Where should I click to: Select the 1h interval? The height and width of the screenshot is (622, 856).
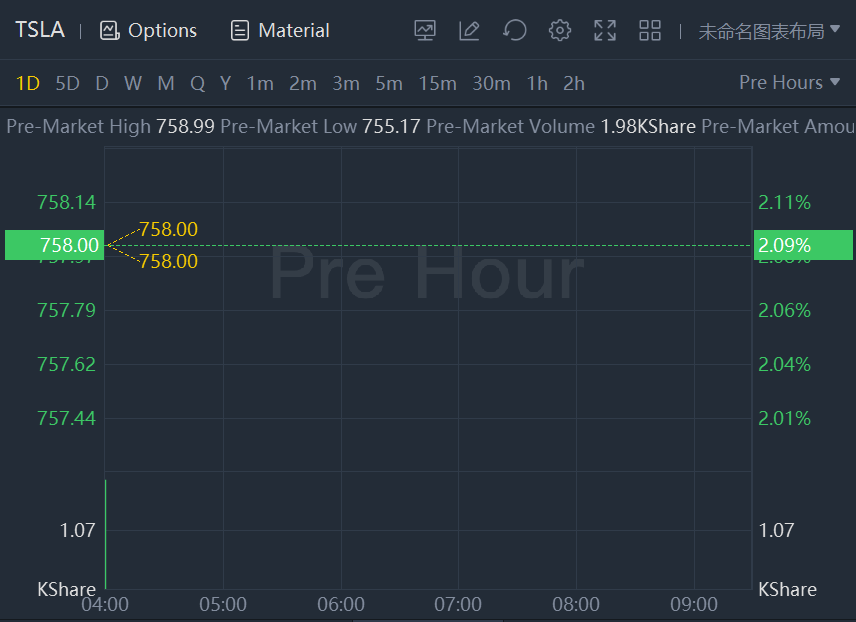tap(537, 84)
